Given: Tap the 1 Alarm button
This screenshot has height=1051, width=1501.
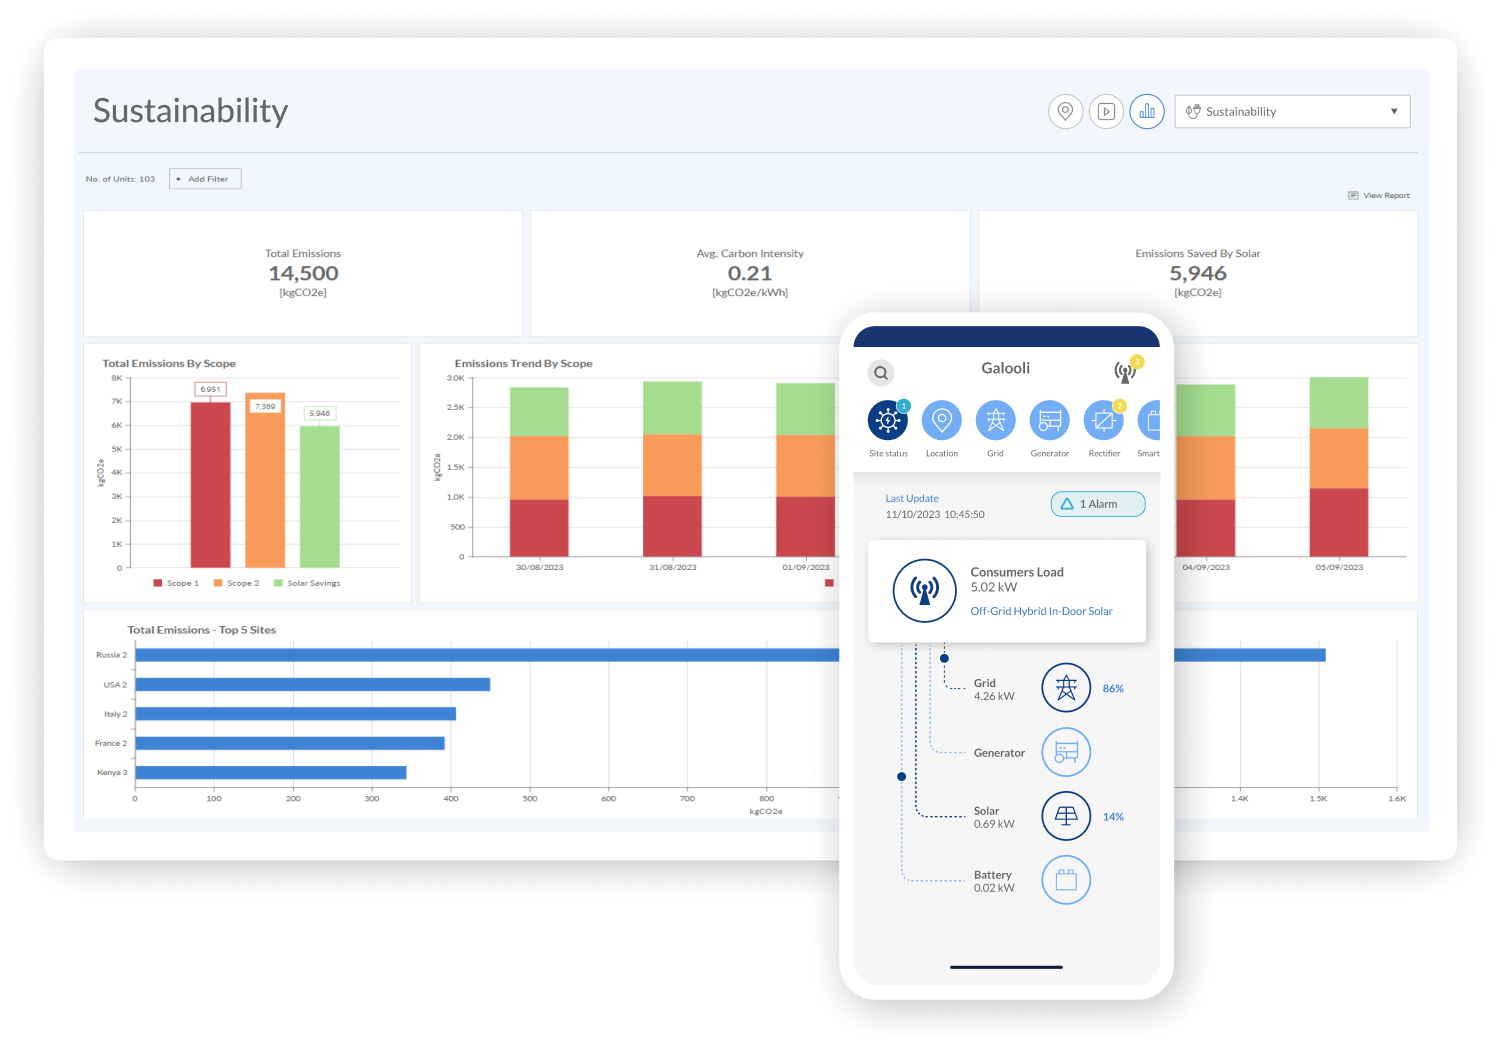Looking at the screenshot, I should pyautogui.click(x=1097, y=504).
